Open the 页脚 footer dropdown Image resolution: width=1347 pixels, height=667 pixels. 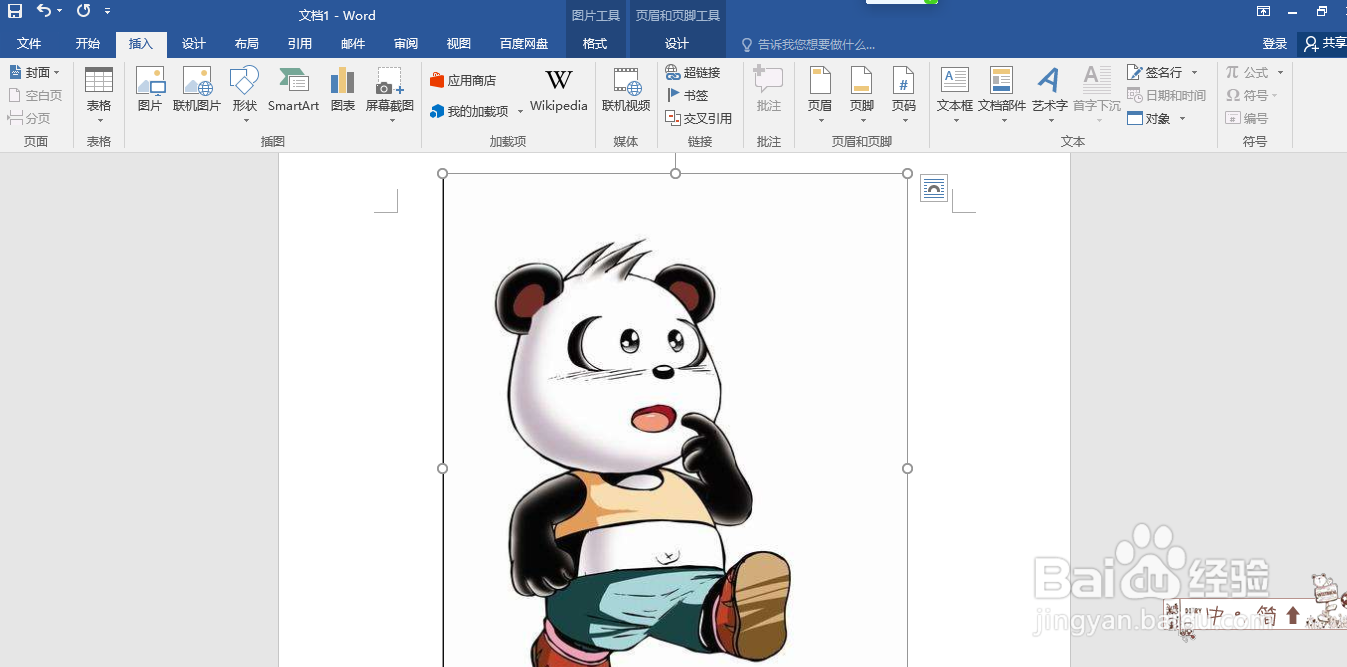(862, 96)
